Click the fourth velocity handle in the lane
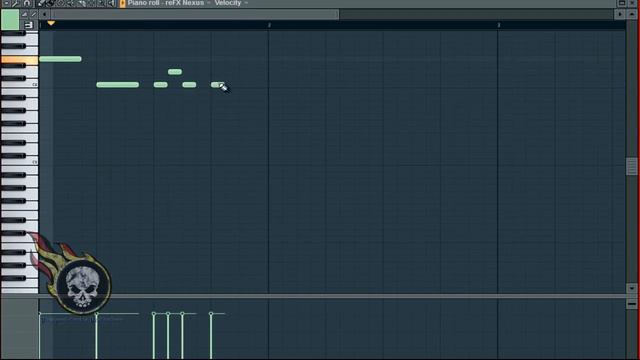The width and height of the screenshot is (640, 360). [168, 313]
